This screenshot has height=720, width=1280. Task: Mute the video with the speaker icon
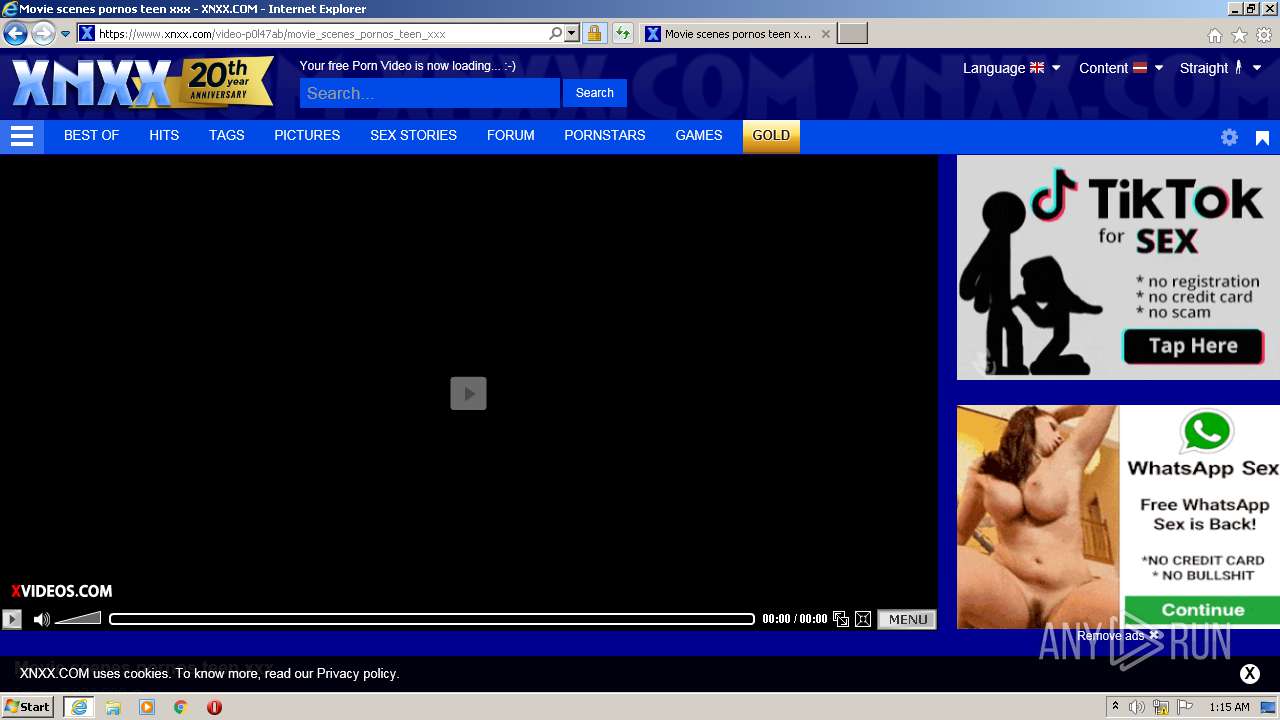[x=41, y=619]
